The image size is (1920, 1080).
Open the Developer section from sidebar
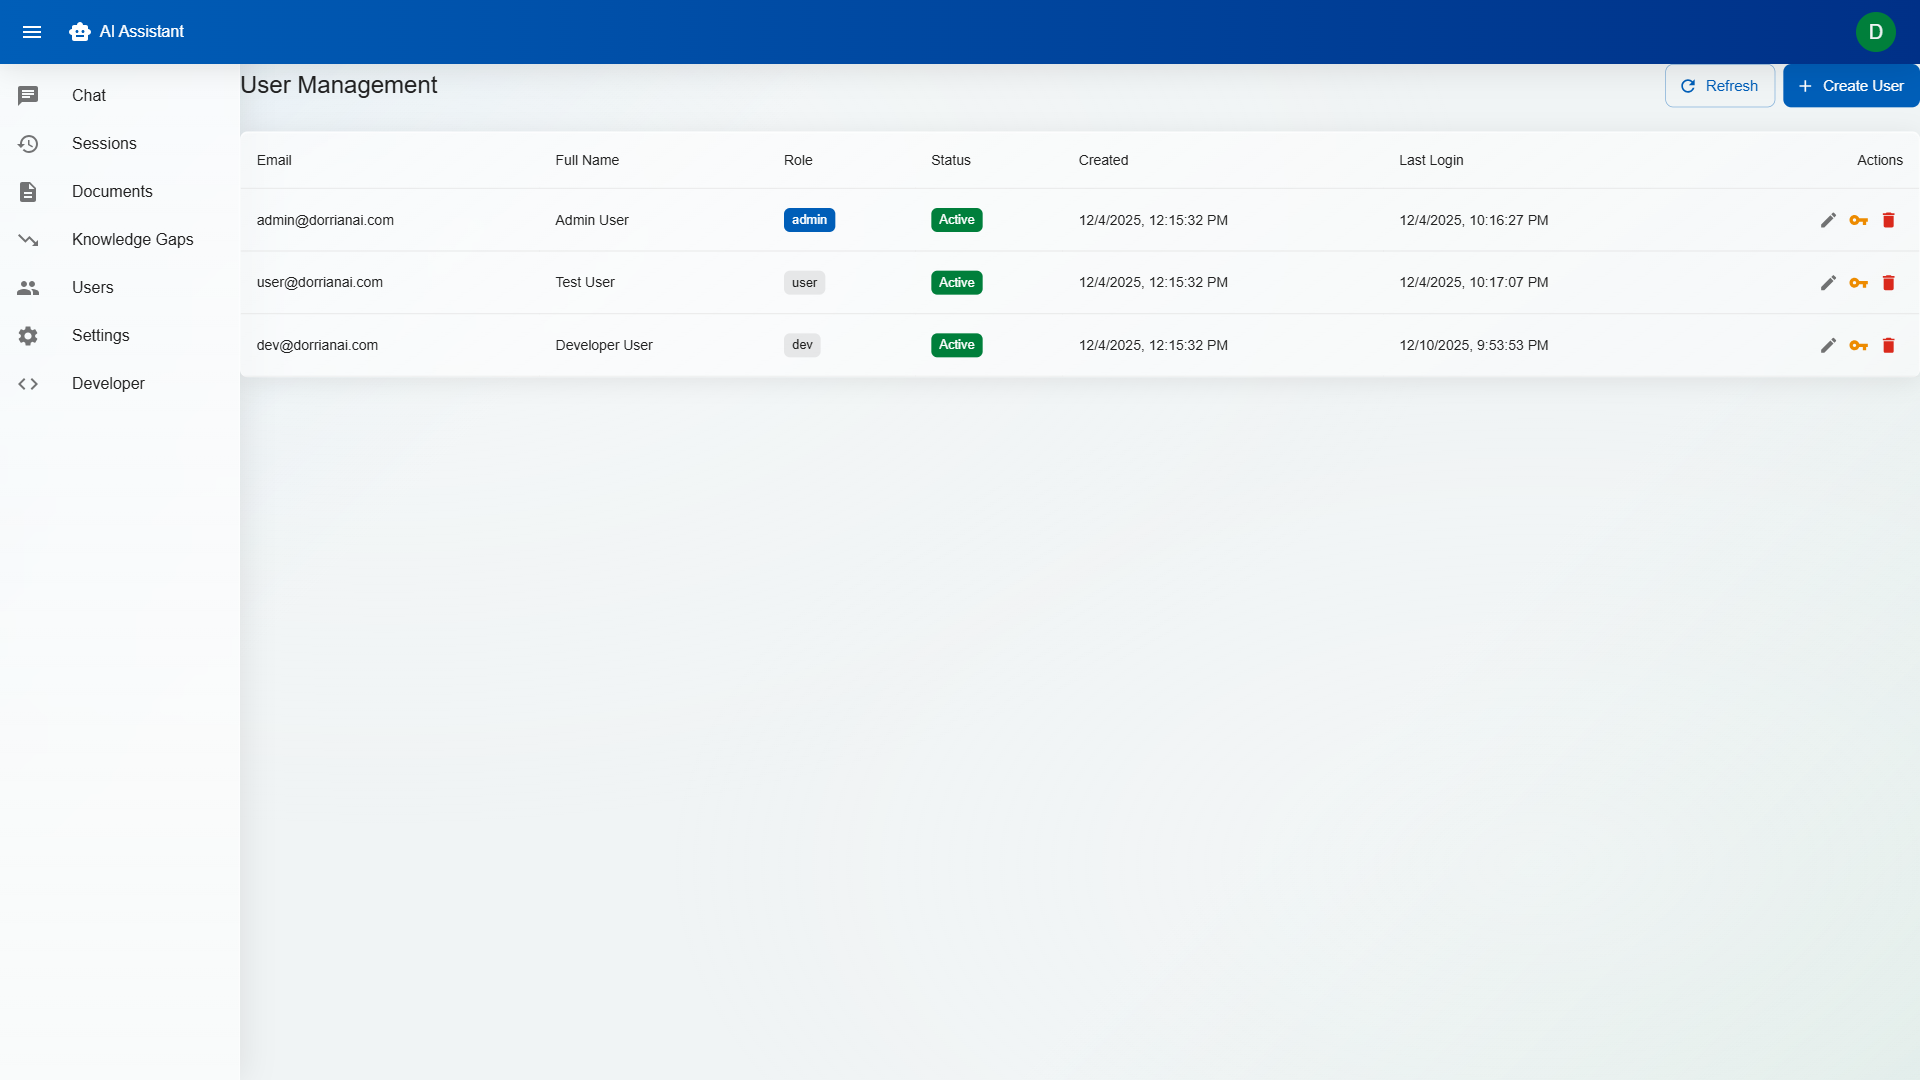coord(107,383)
